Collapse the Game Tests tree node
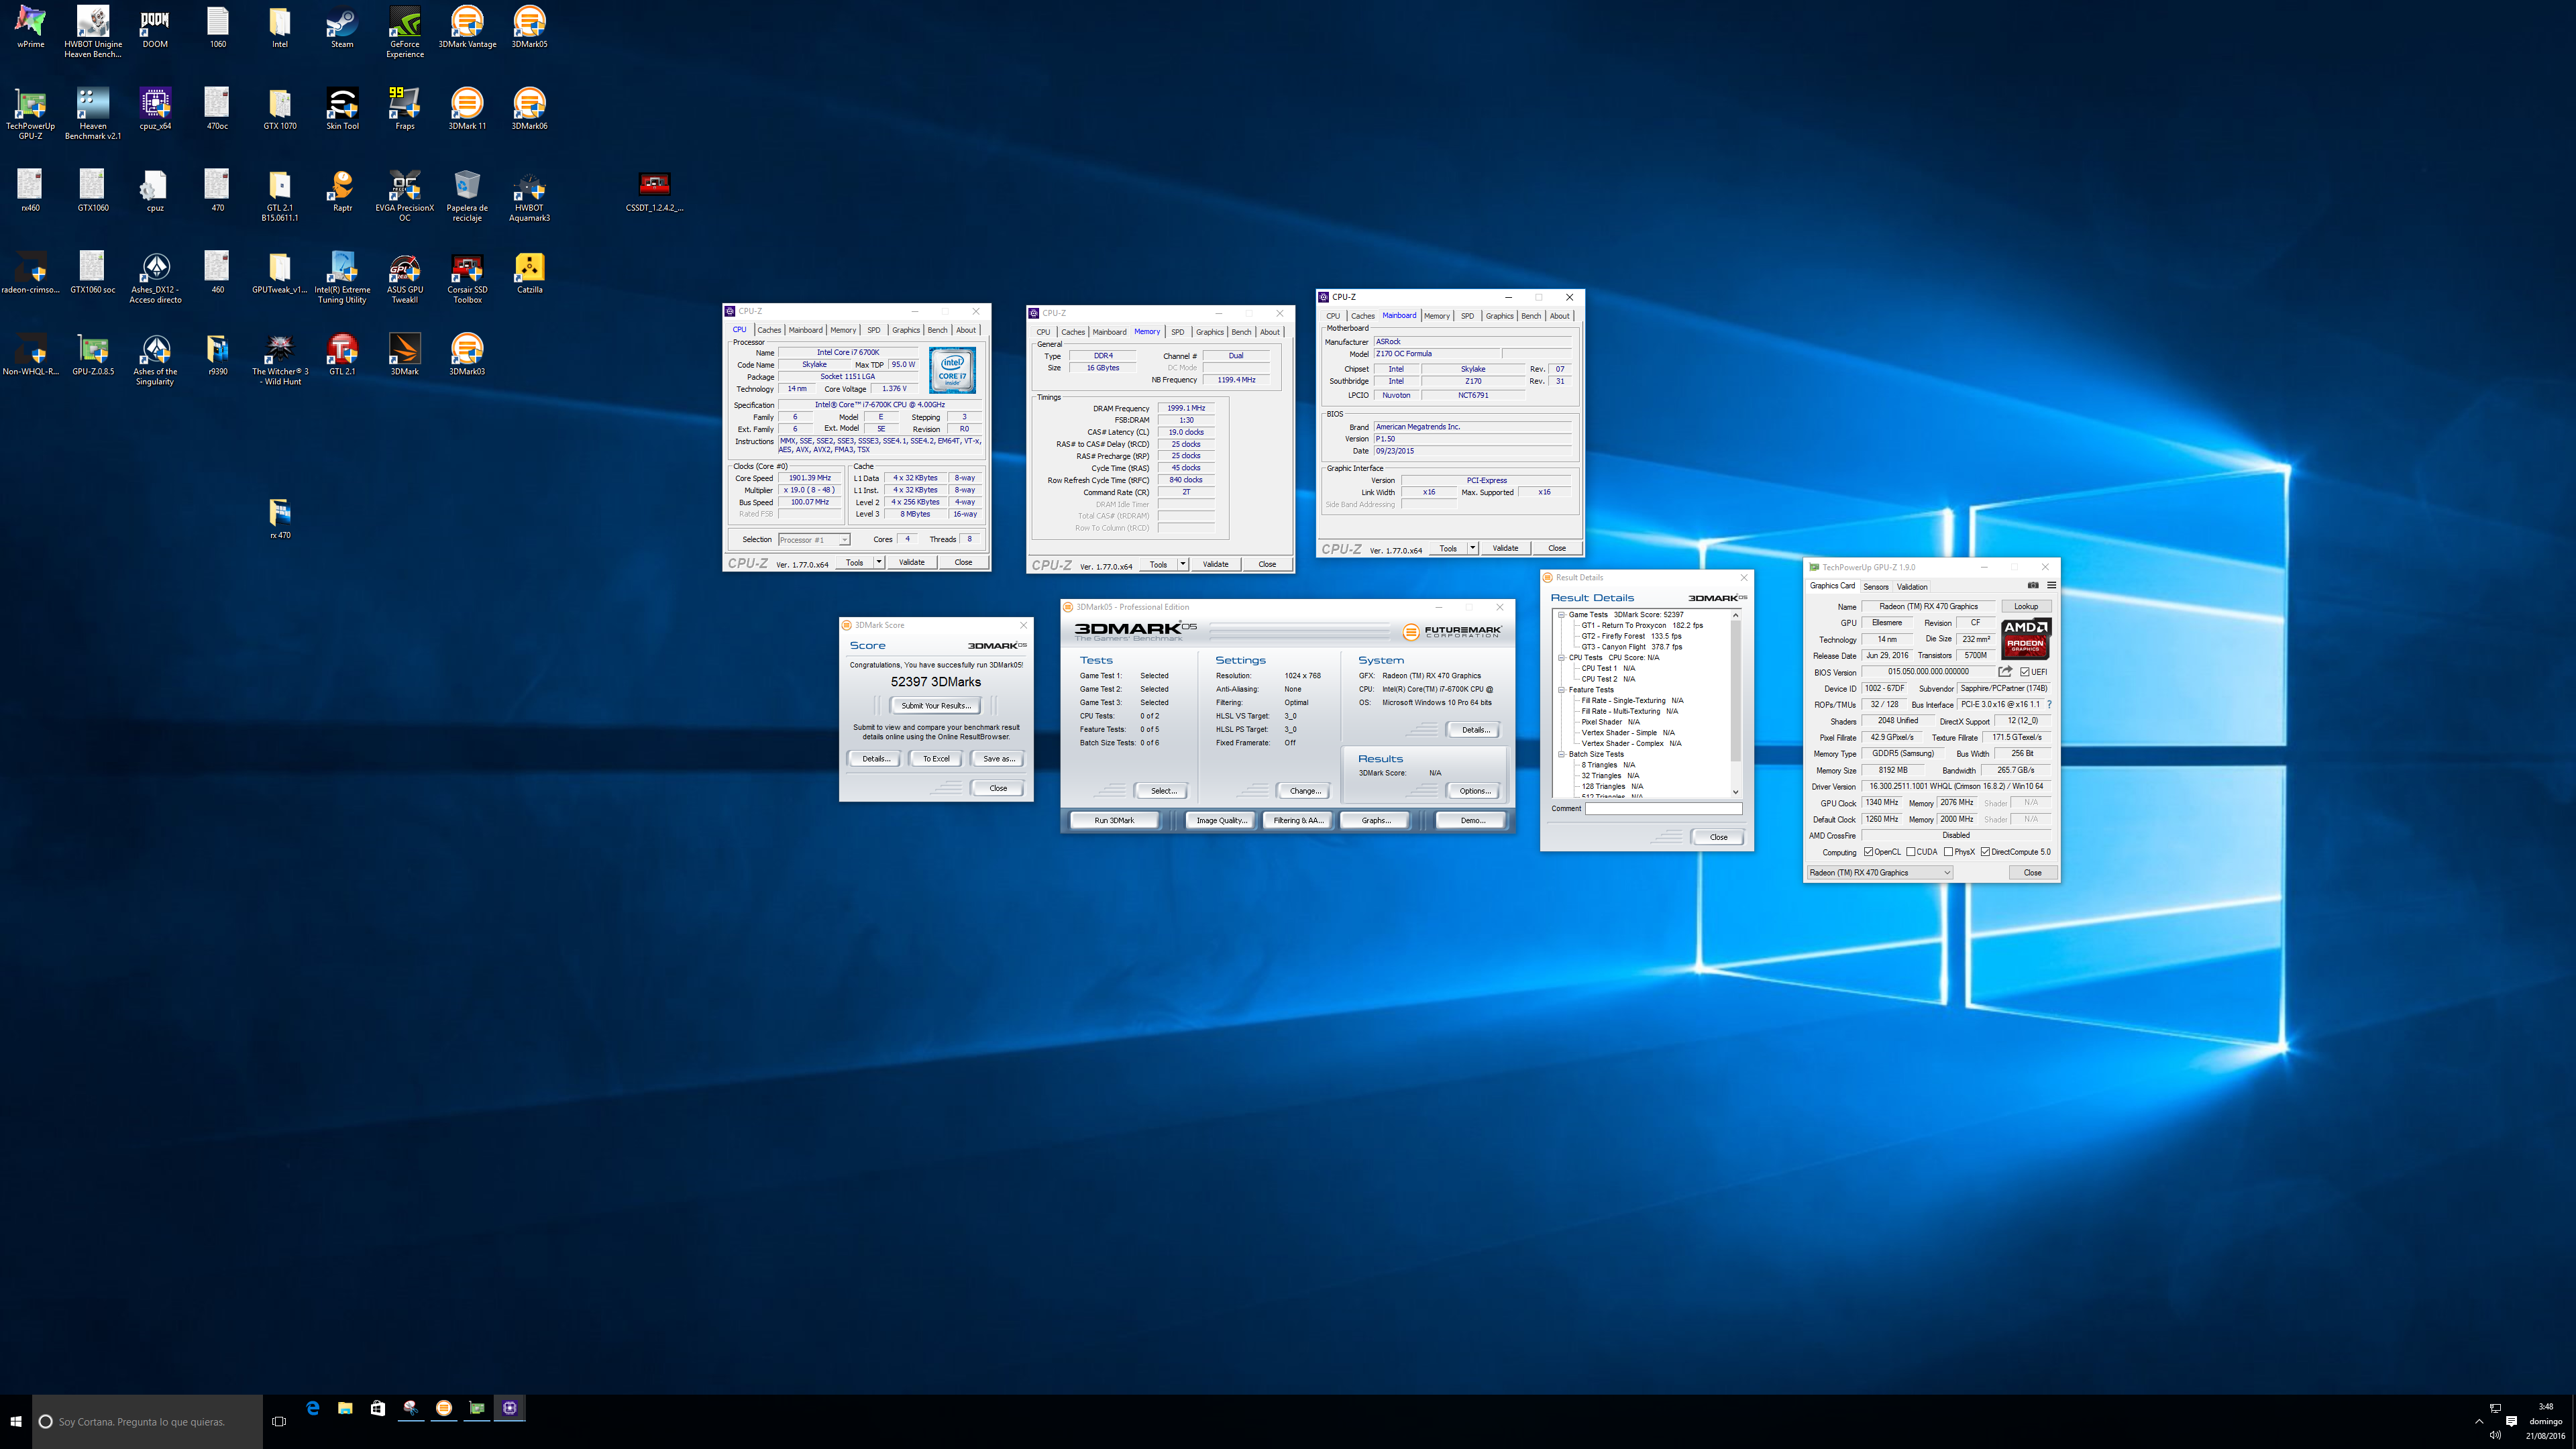This screenshot has height=1449, width=2576. 1561,615
